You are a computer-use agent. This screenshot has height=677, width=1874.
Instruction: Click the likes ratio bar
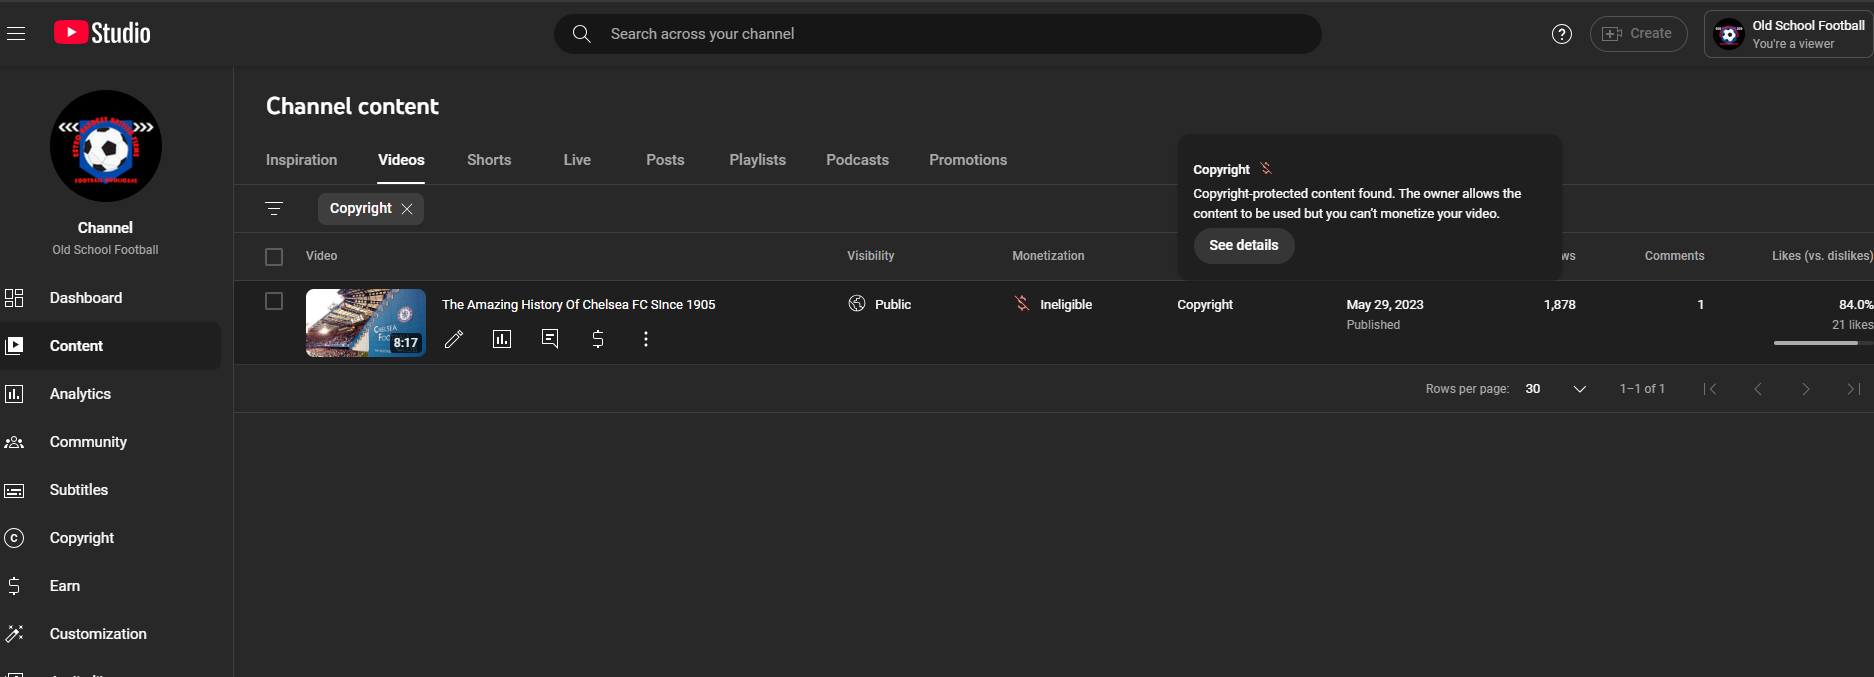1823,343
